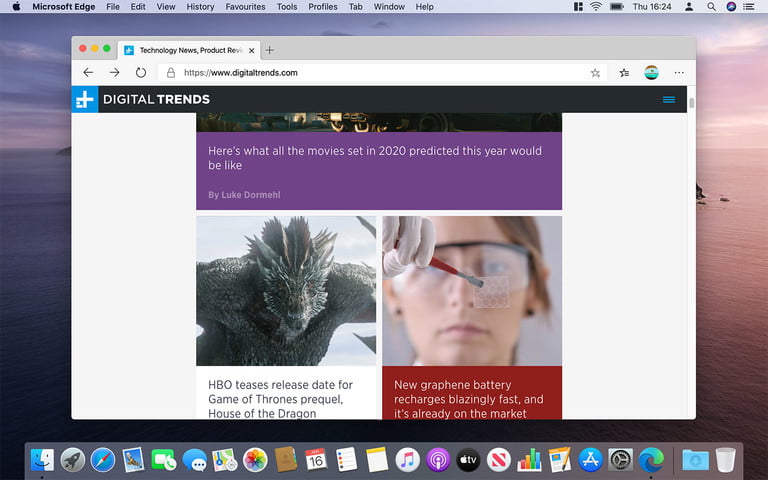Open Finder from the Dock
Image resolution: width=768 pixels, height=480 pixels.
tap(42, 460)
